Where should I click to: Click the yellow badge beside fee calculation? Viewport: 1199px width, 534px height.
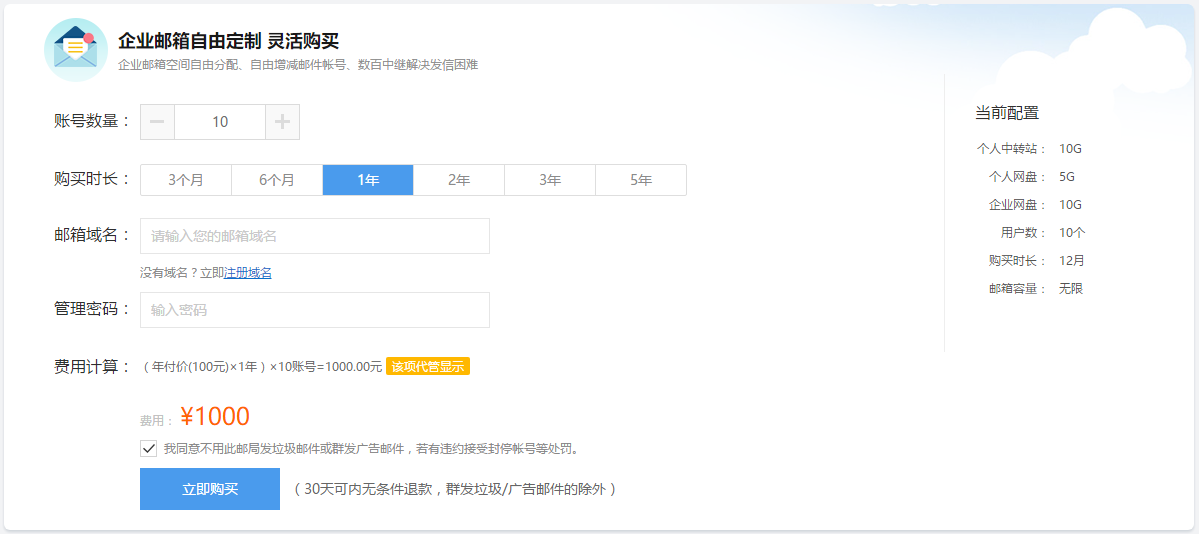pos(428,366)
